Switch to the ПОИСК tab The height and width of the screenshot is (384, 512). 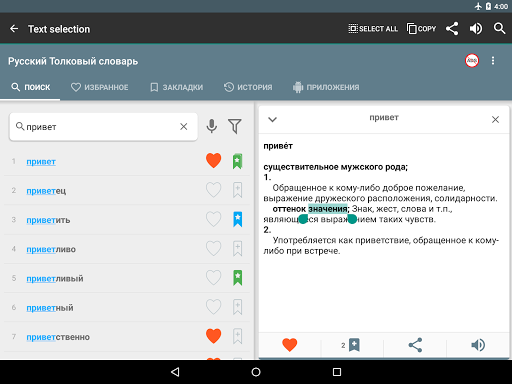point(30,87)
